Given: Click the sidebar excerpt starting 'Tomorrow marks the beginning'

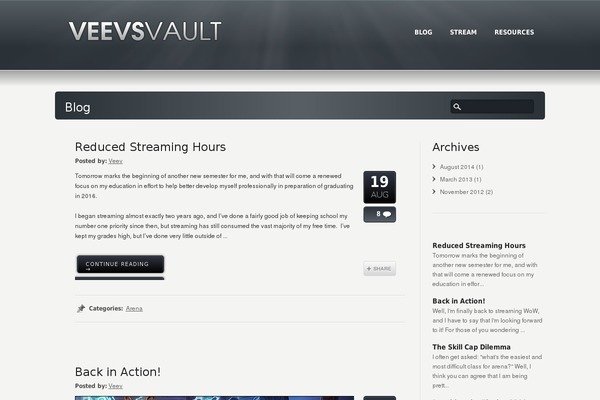Looking at the screenshot, I should coord(485,270).
